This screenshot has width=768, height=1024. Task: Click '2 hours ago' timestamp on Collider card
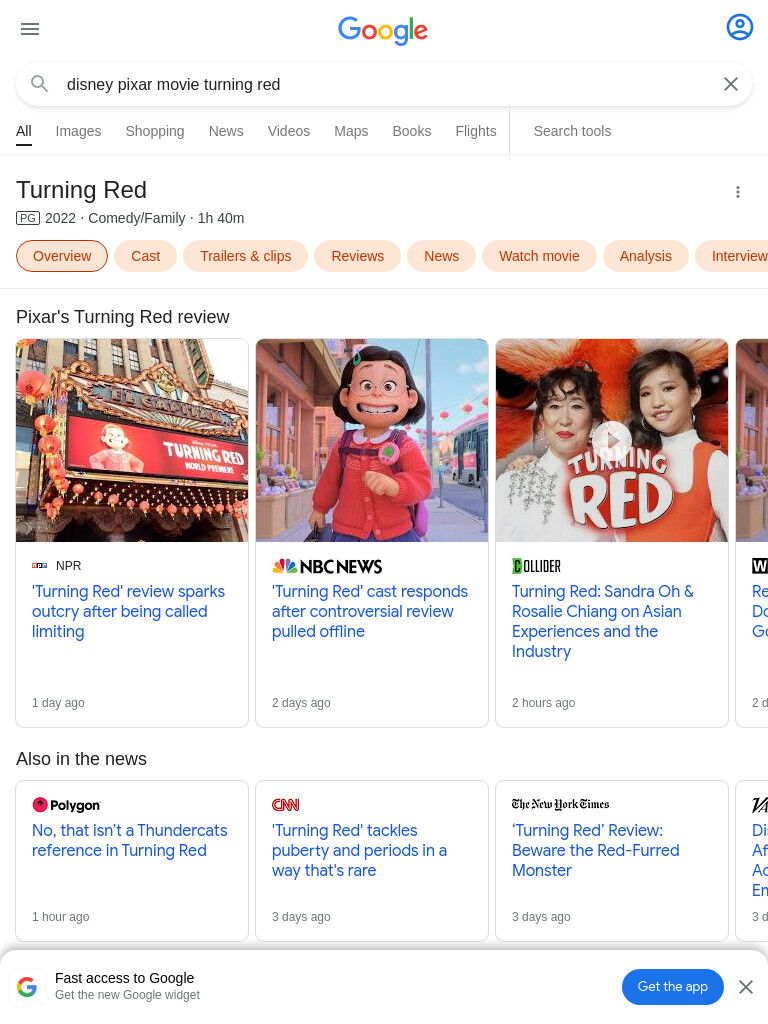[x=543, y=703]
